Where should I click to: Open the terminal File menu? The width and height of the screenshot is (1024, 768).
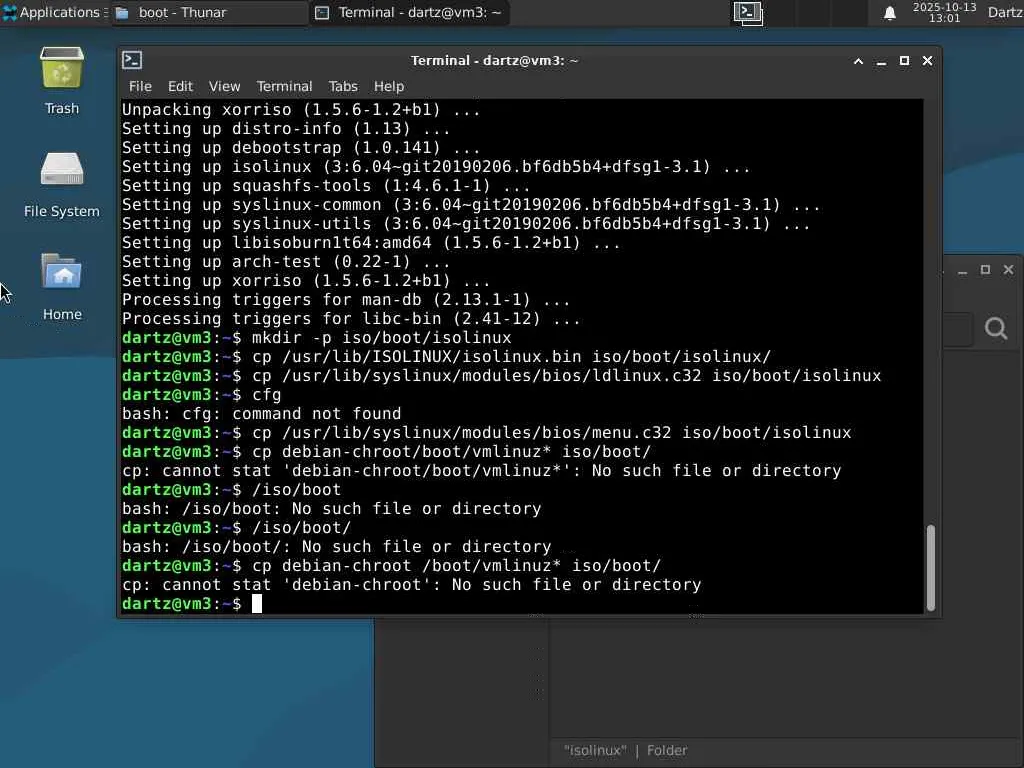(140, 86)
